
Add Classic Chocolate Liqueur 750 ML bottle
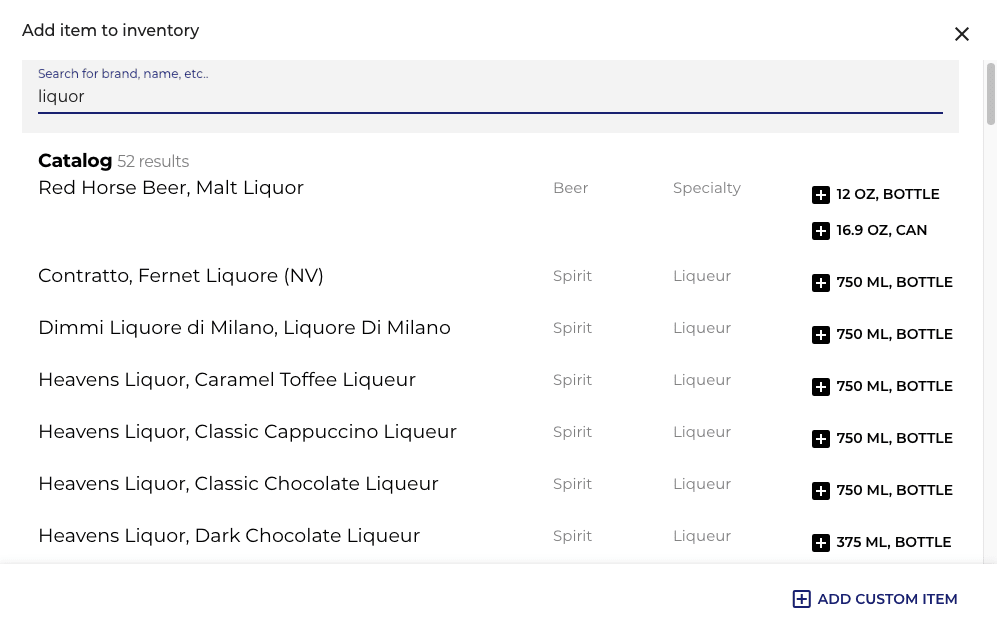pyautogui.click(x=882, y=491)
